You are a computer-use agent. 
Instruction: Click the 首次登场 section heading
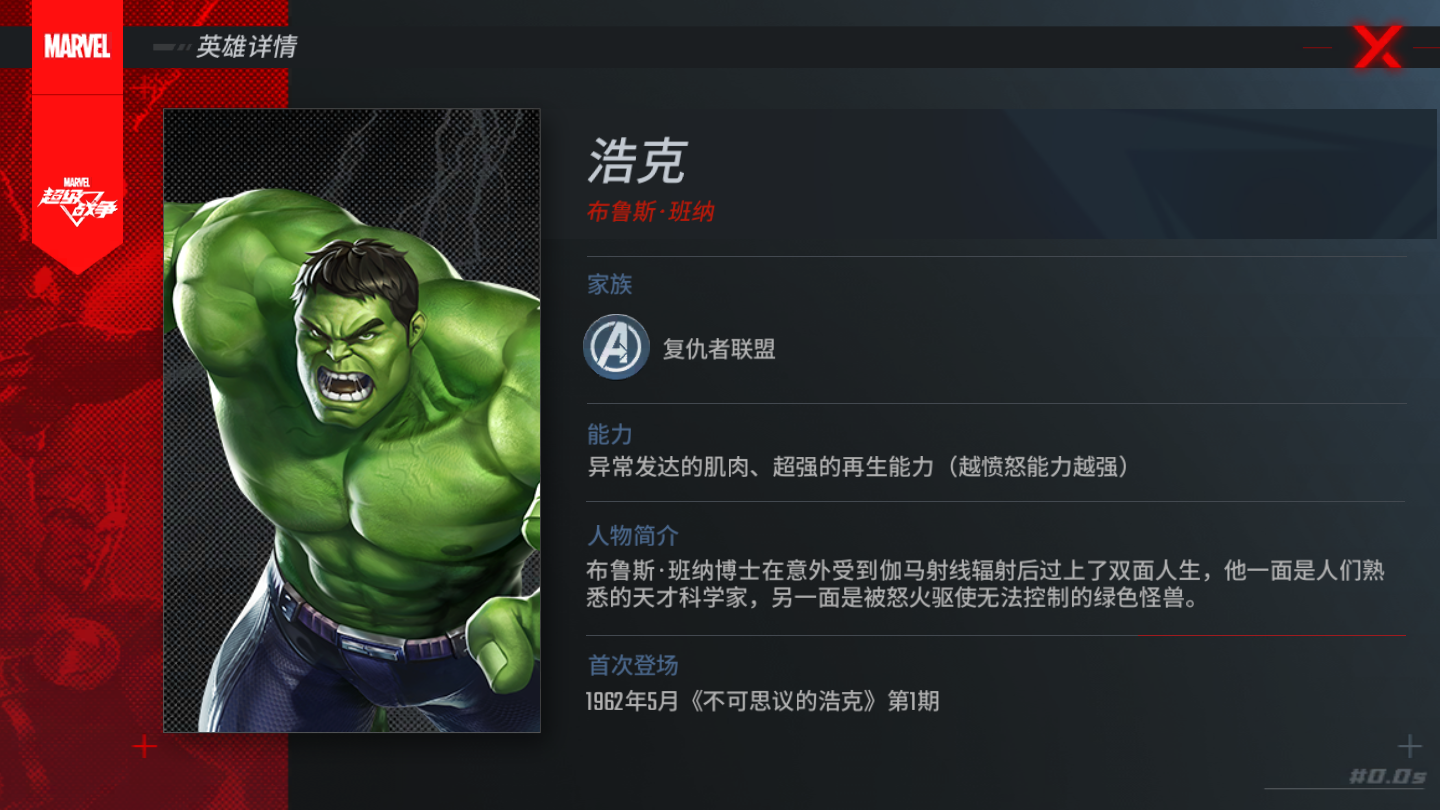tap(633, 665)
